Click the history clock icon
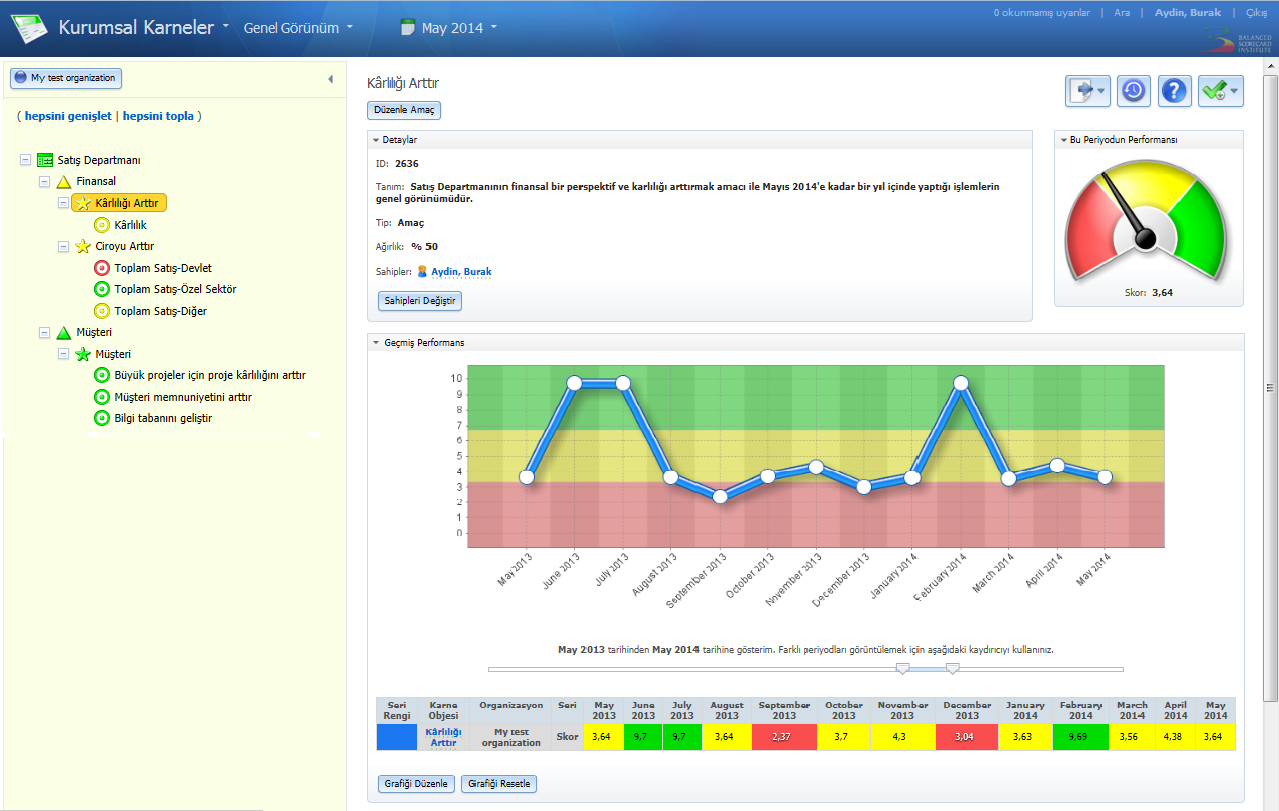Screen dimensions: 1279x811 (1133, 91)
